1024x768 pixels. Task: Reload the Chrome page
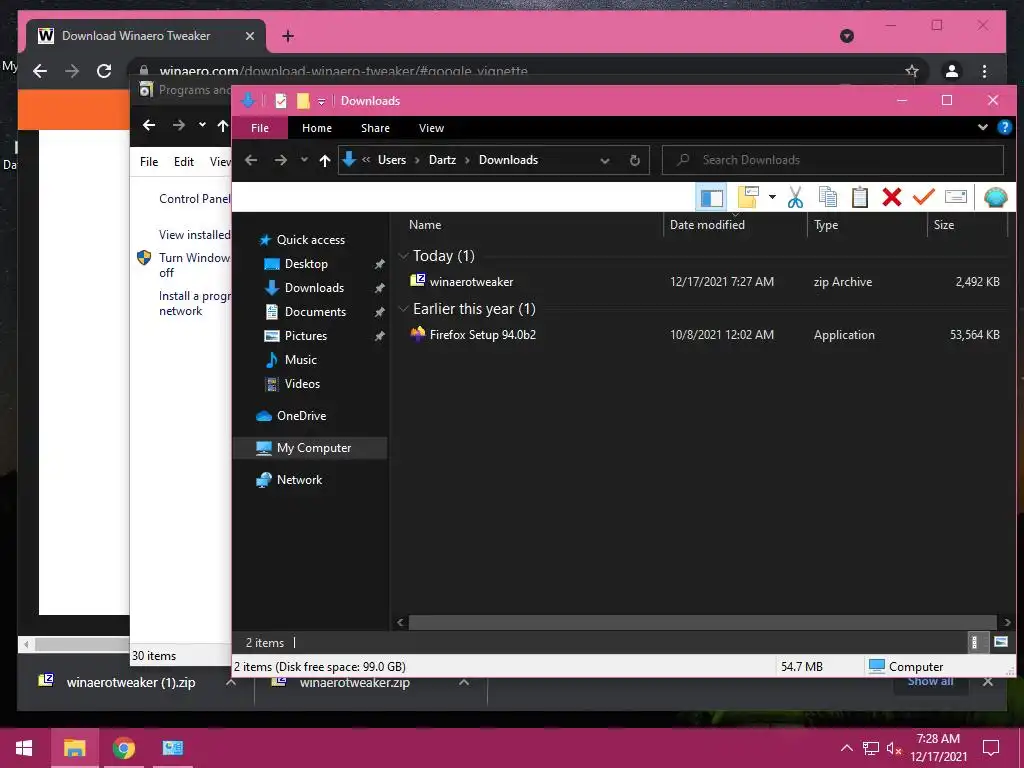104,71
